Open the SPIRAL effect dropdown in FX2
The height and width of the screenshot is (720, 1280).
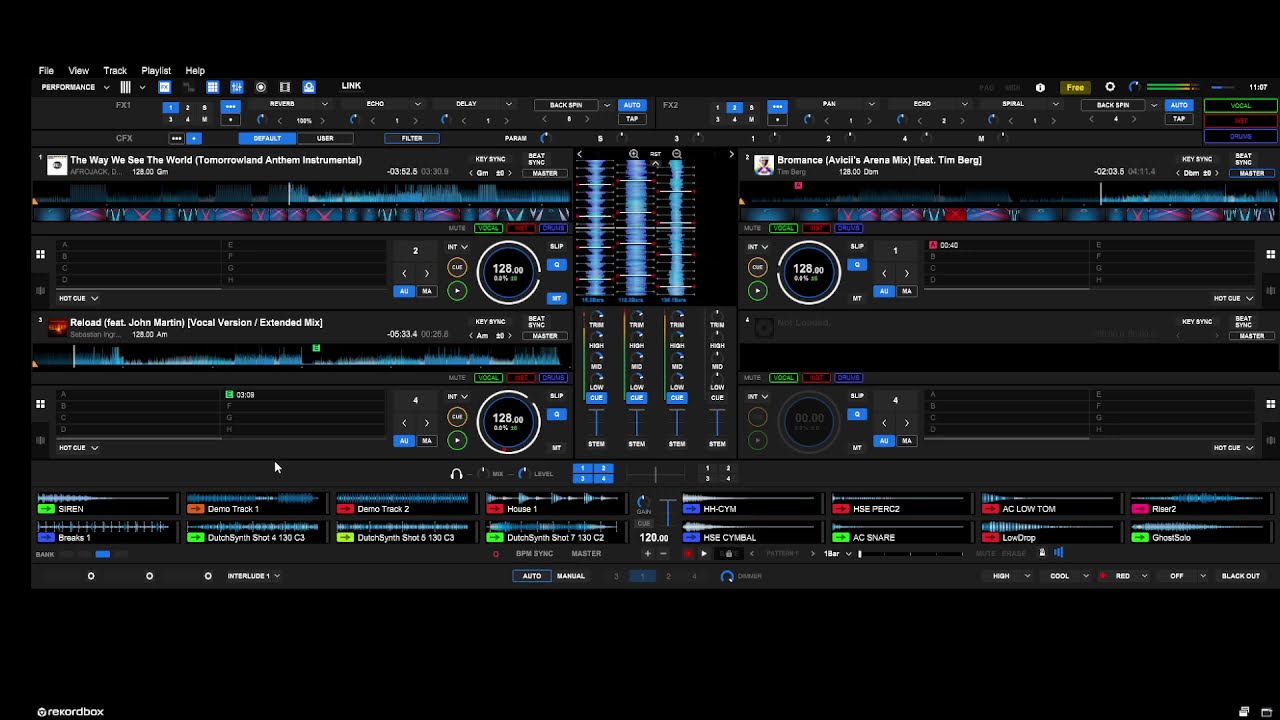point(1055,104)
